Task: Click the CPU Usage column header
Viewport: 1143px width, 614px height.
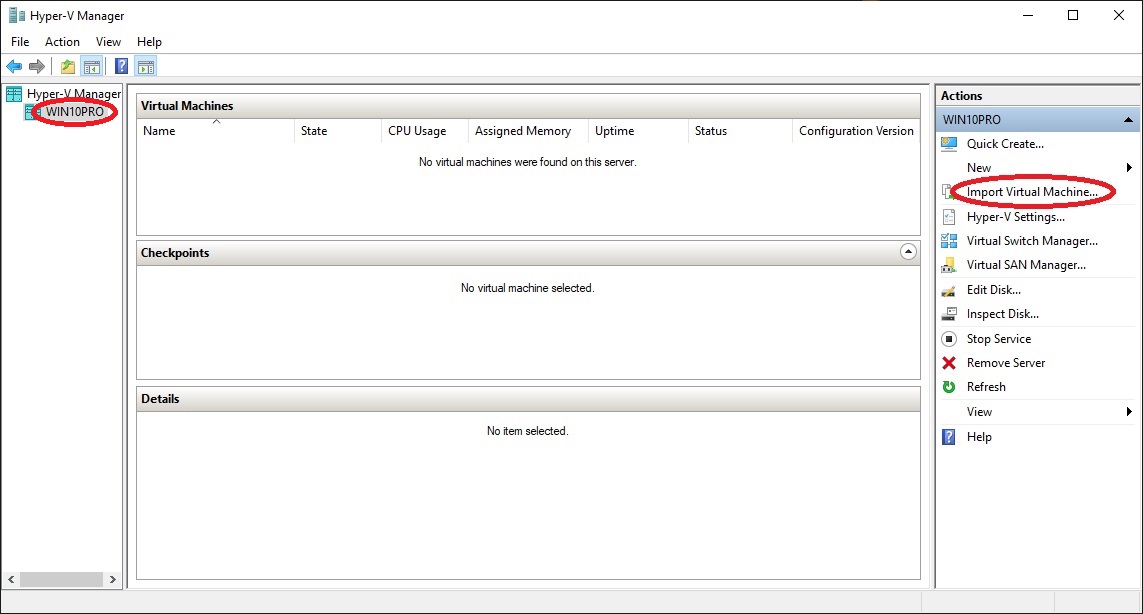Action: click(424, 131)
